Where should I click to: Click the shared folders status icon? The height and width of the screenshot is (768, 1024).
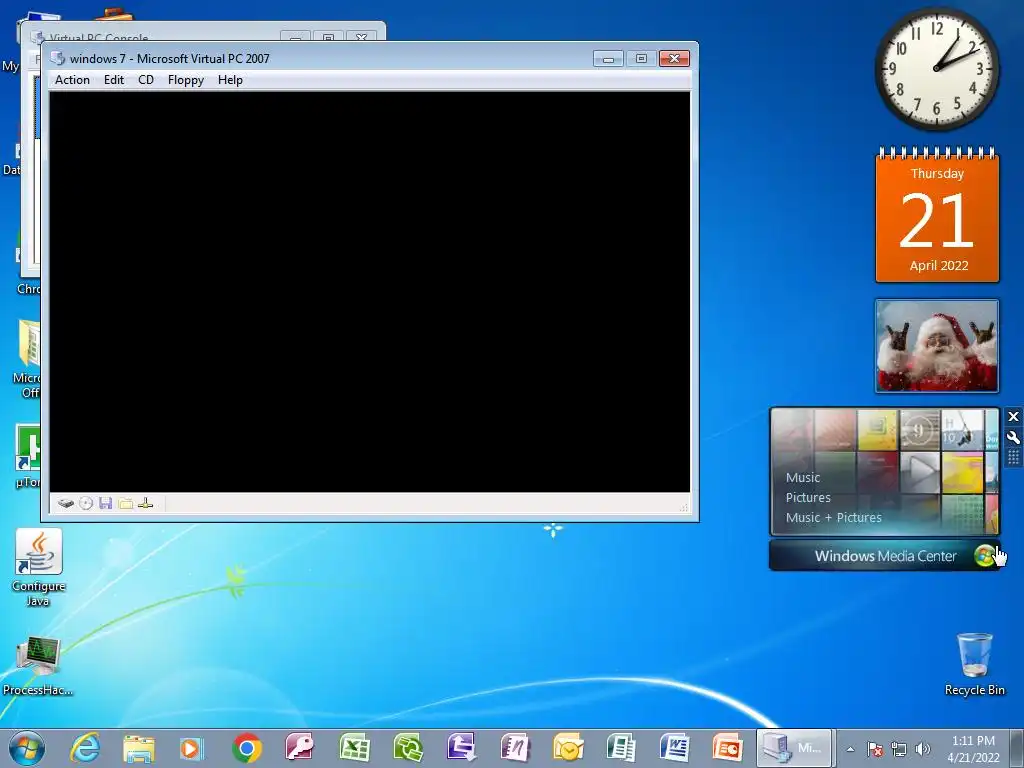pyautogui.click(x=125, y=504)
